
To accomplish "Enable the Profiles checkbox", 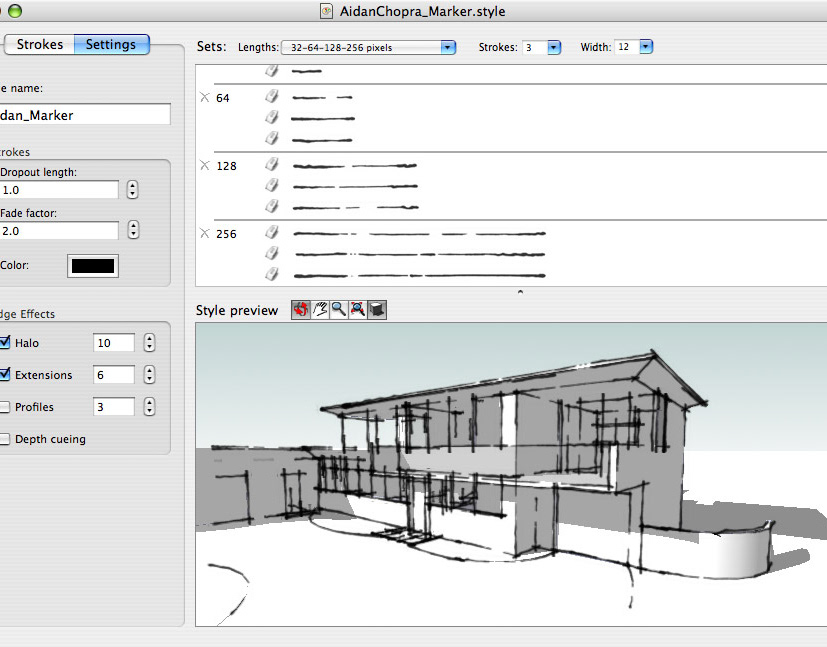I will (5, 407).
